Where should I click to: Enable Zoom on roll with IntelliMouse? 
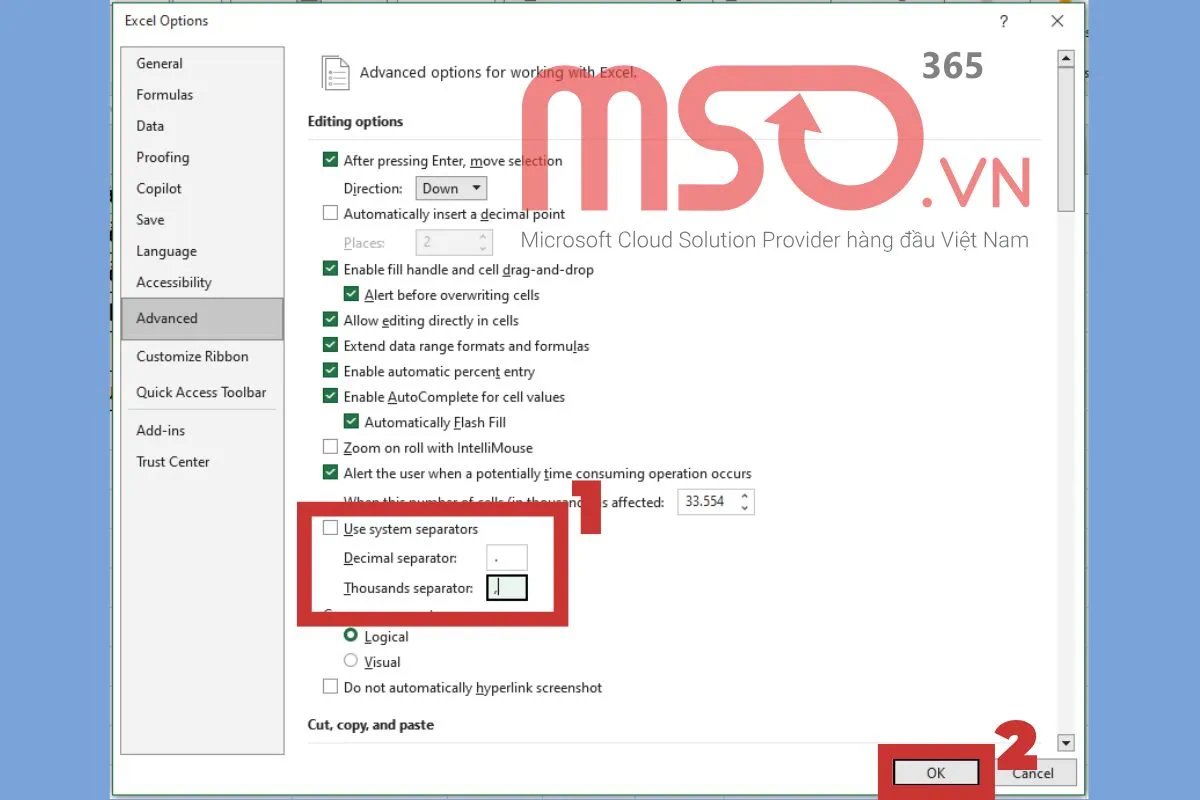click(330, 448)
